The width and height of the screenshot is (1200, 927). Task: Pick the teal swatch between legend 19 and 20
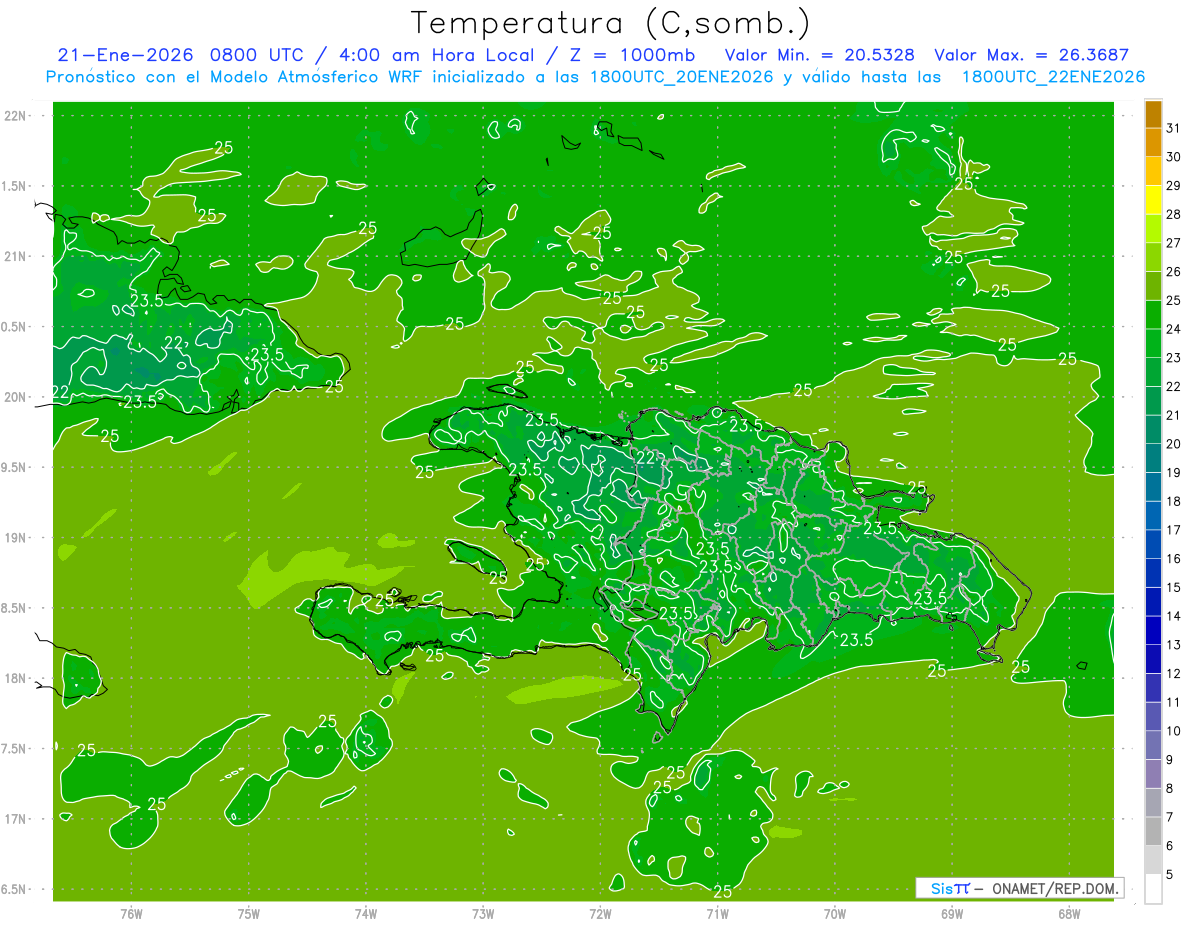(1153, 458)
